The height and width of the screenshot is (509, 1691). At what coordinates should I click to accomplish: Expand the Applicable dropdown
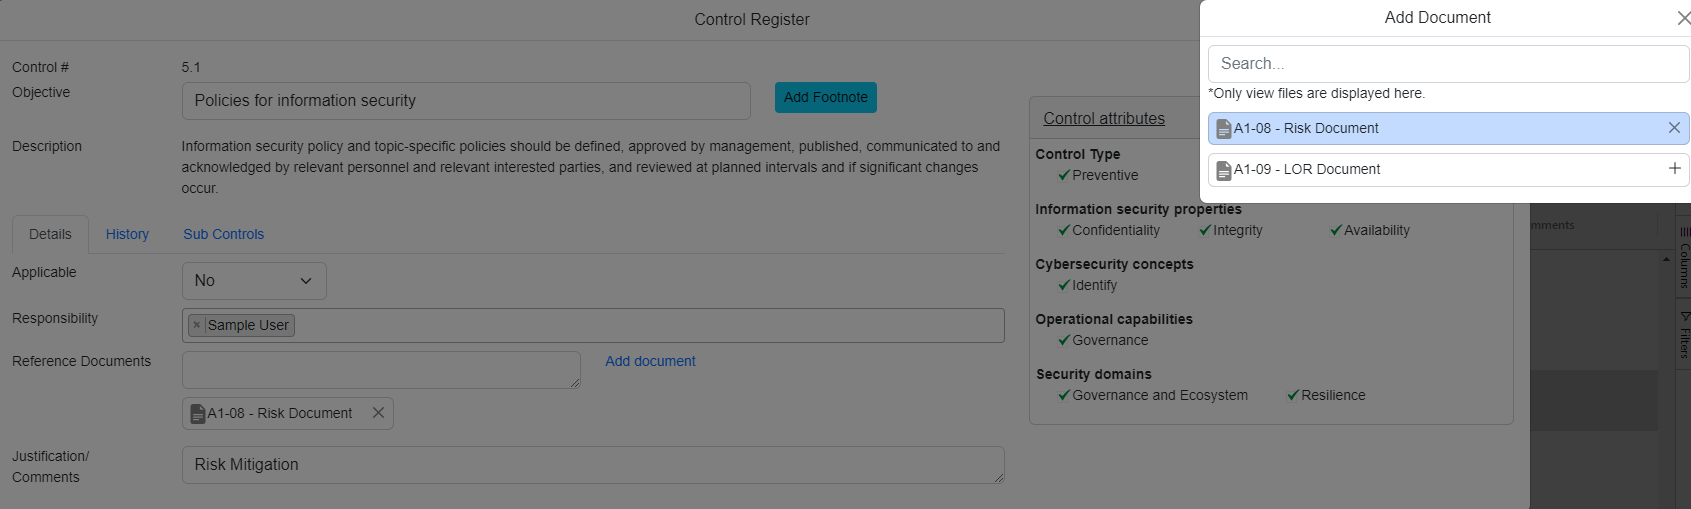point(254,281)
